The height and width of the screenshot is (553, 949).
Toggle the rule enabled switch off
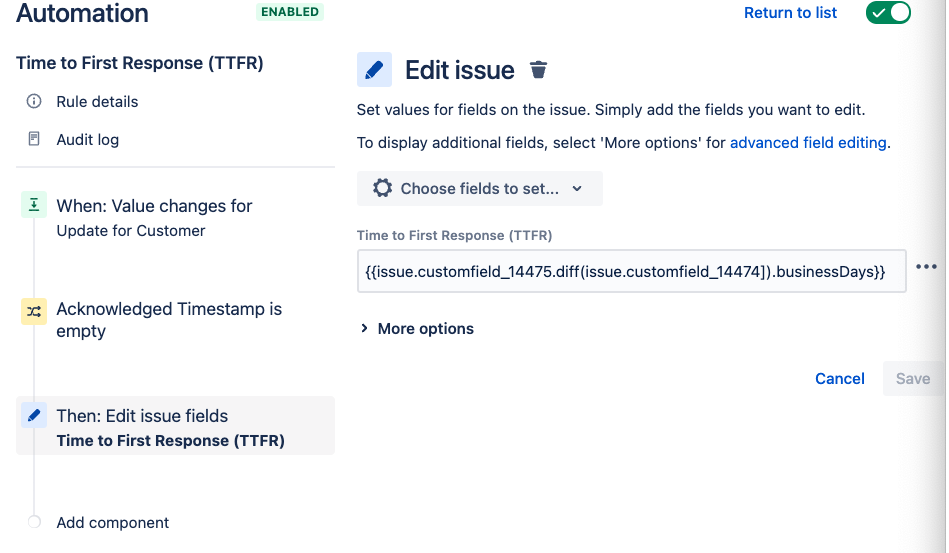[888, 12]
